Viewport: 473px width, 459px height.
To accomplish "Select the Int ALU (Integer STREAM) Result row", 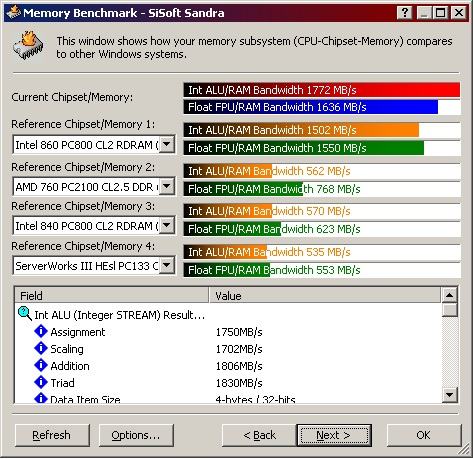I will [x=119, y=315].
